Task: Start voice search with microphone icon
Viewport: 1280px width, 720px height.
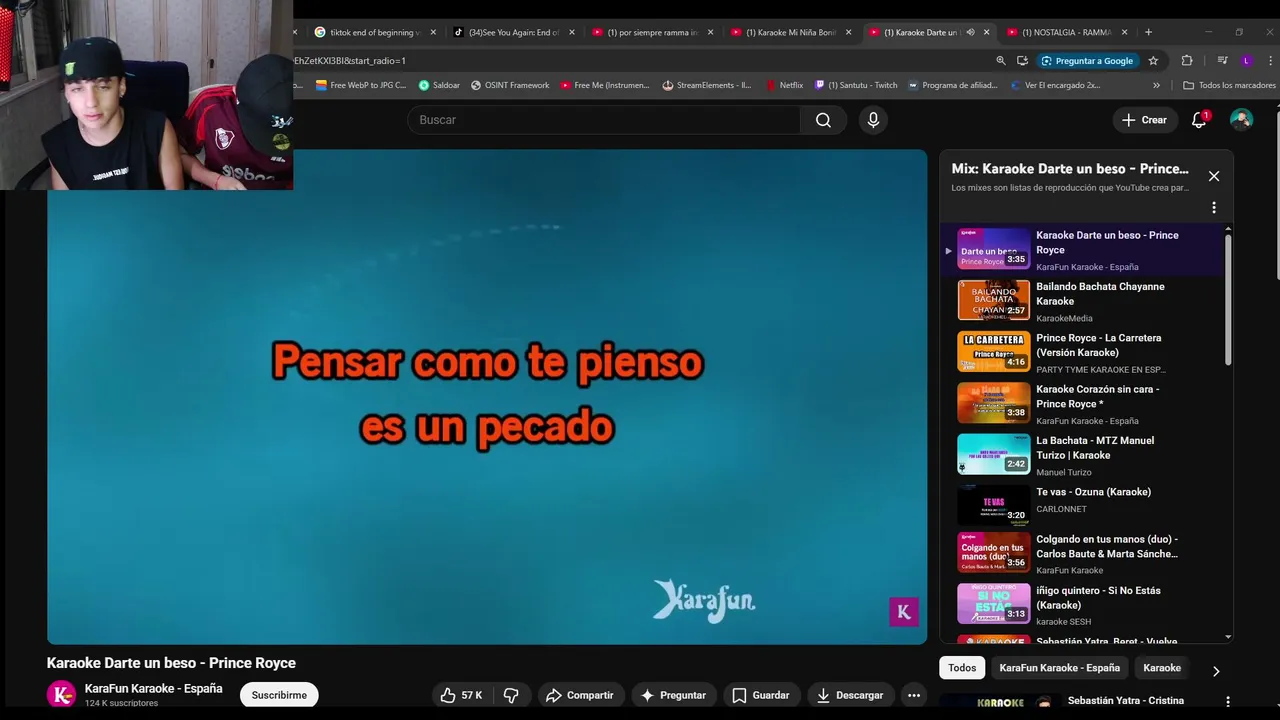Action: click(x=873, y=120)
